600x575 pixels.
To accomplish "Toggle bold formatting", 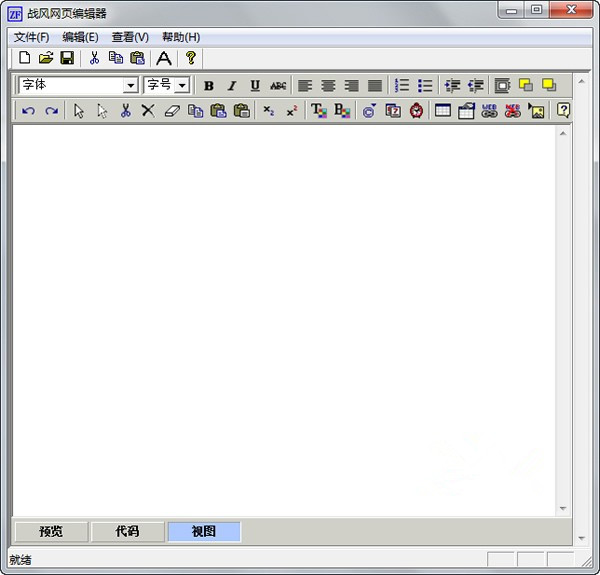I will [209, 86].
